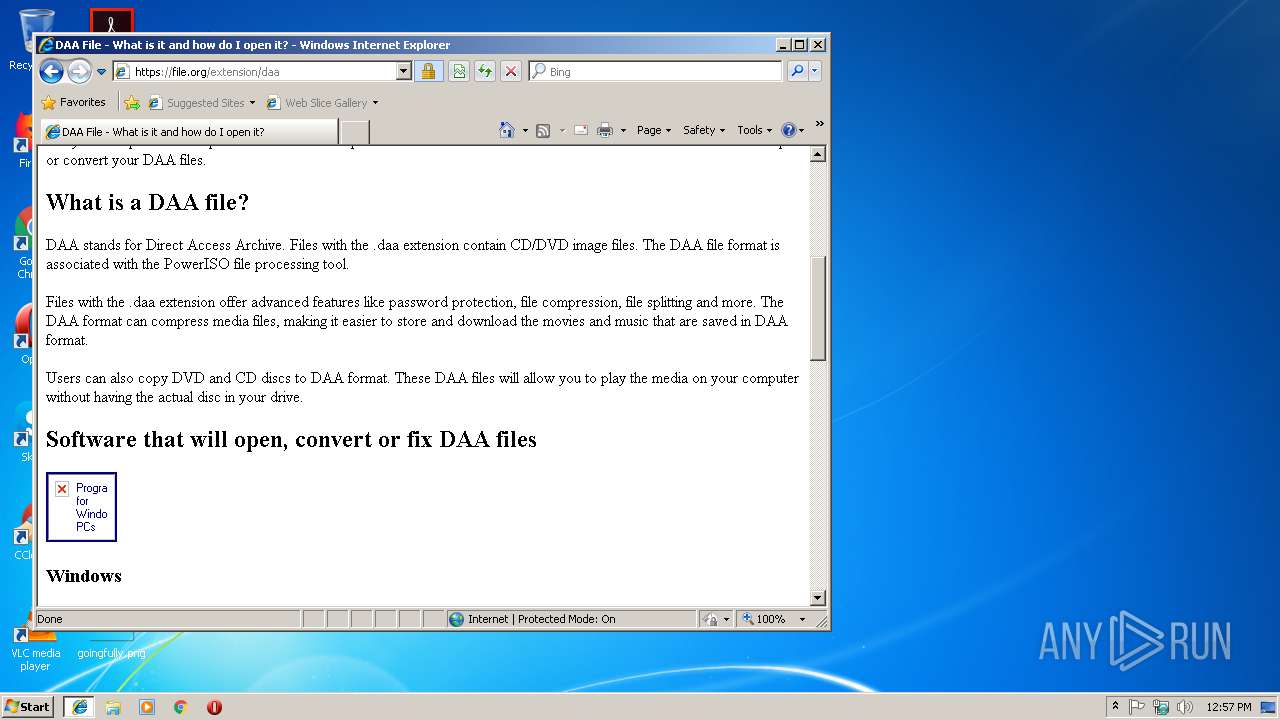Click the 12:57 PM clock
The width and height of the screenshot is (1280, 720).
point(1229,707)
